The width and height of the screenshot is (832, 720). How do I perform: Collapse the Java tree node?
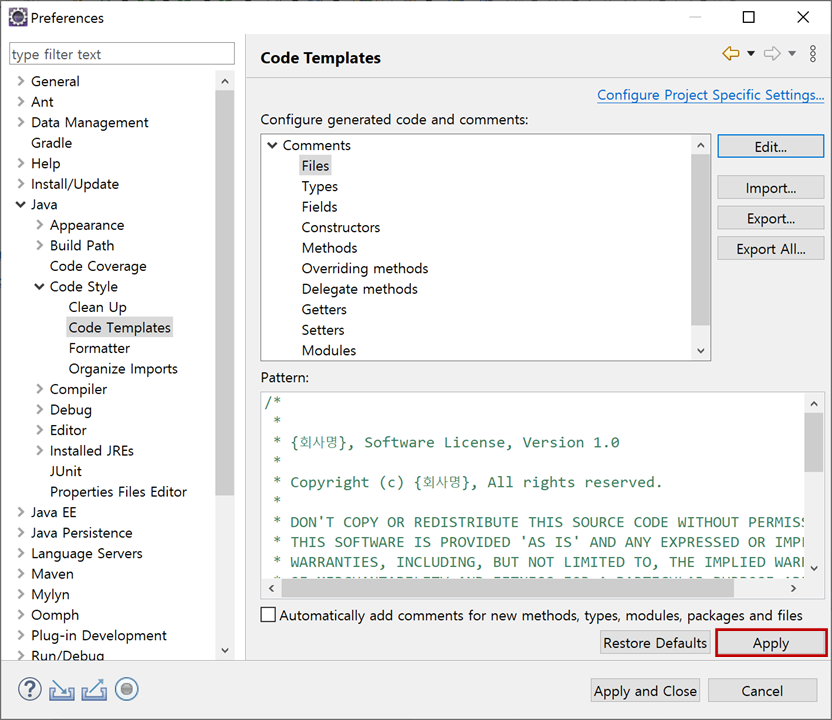[21, 204]
